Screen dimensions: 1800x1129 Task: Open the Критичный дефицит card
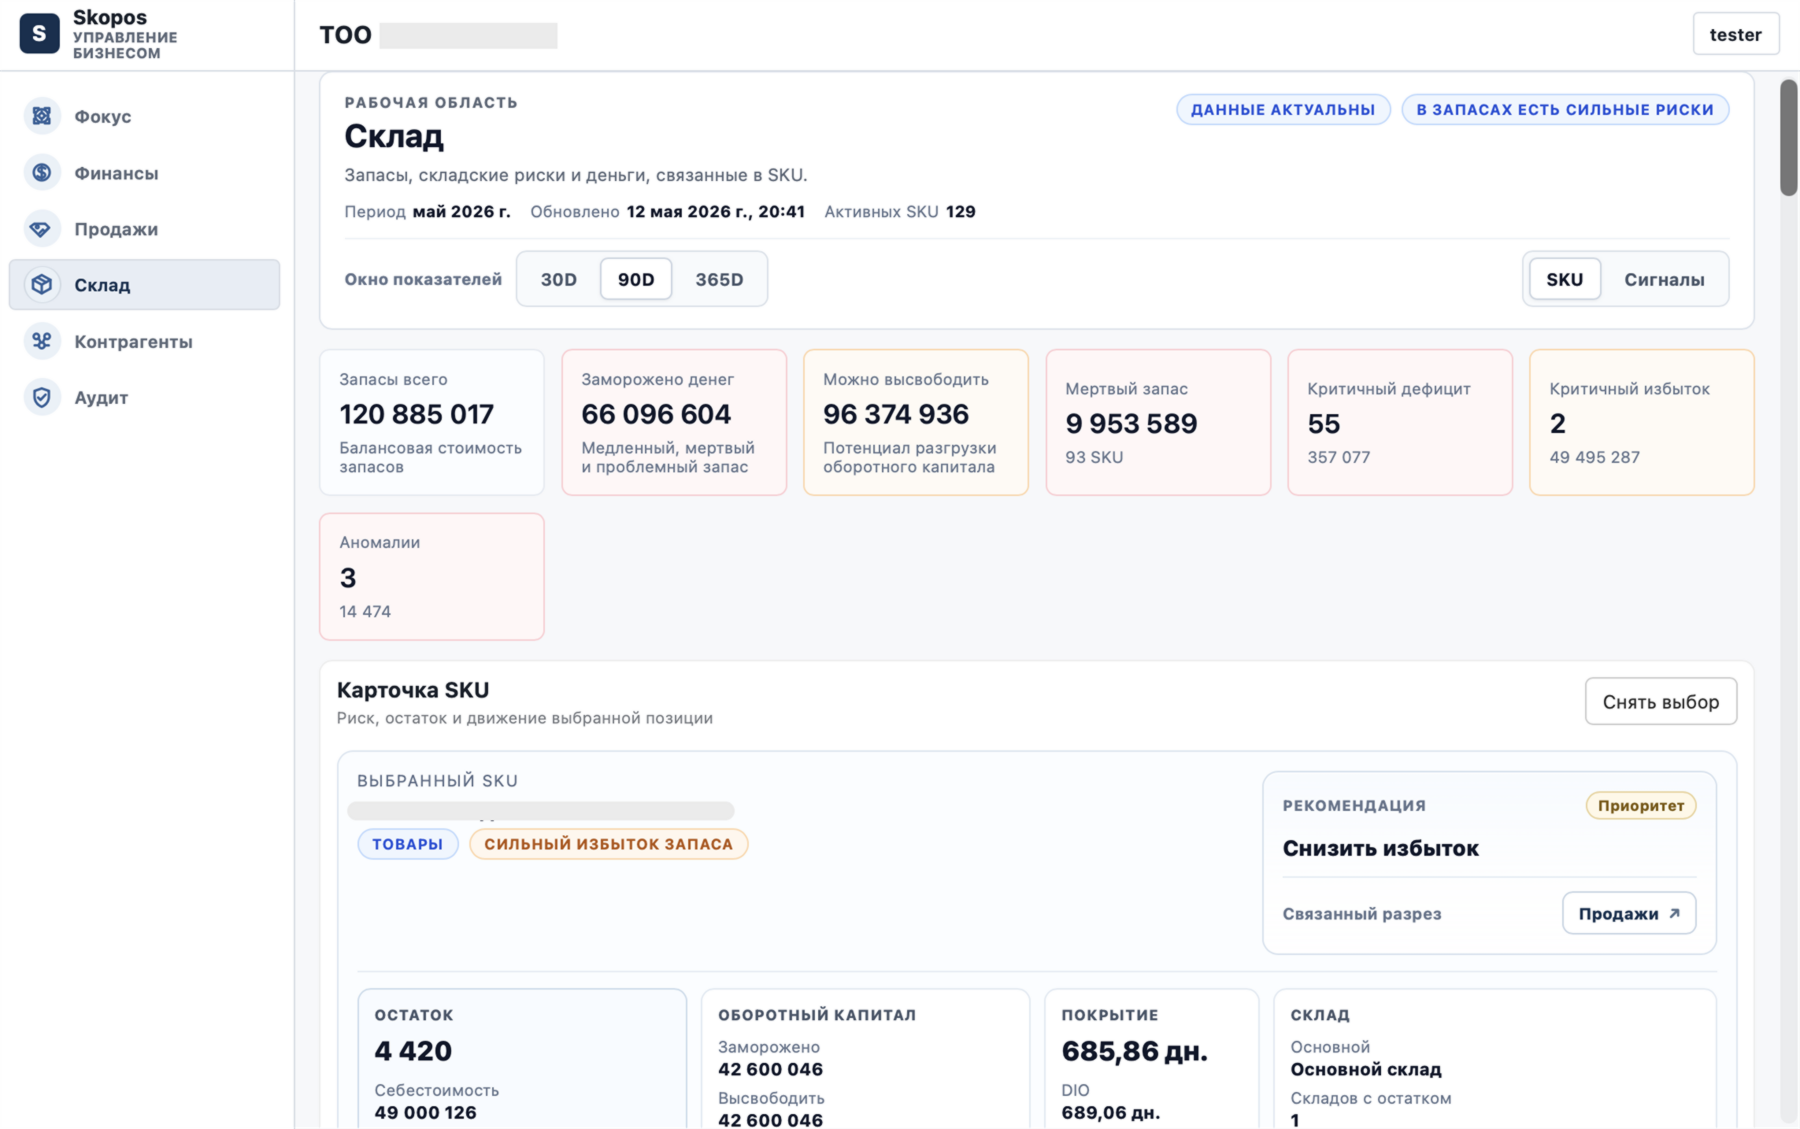(1400, 422)
